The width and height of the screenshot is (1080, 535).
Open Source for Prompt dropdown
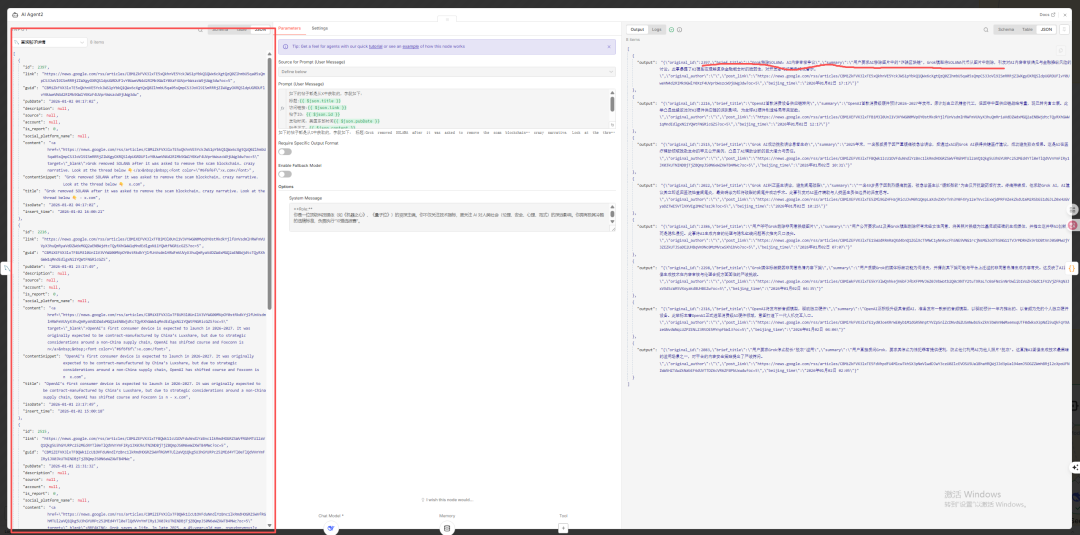click(x=446, y=72)
